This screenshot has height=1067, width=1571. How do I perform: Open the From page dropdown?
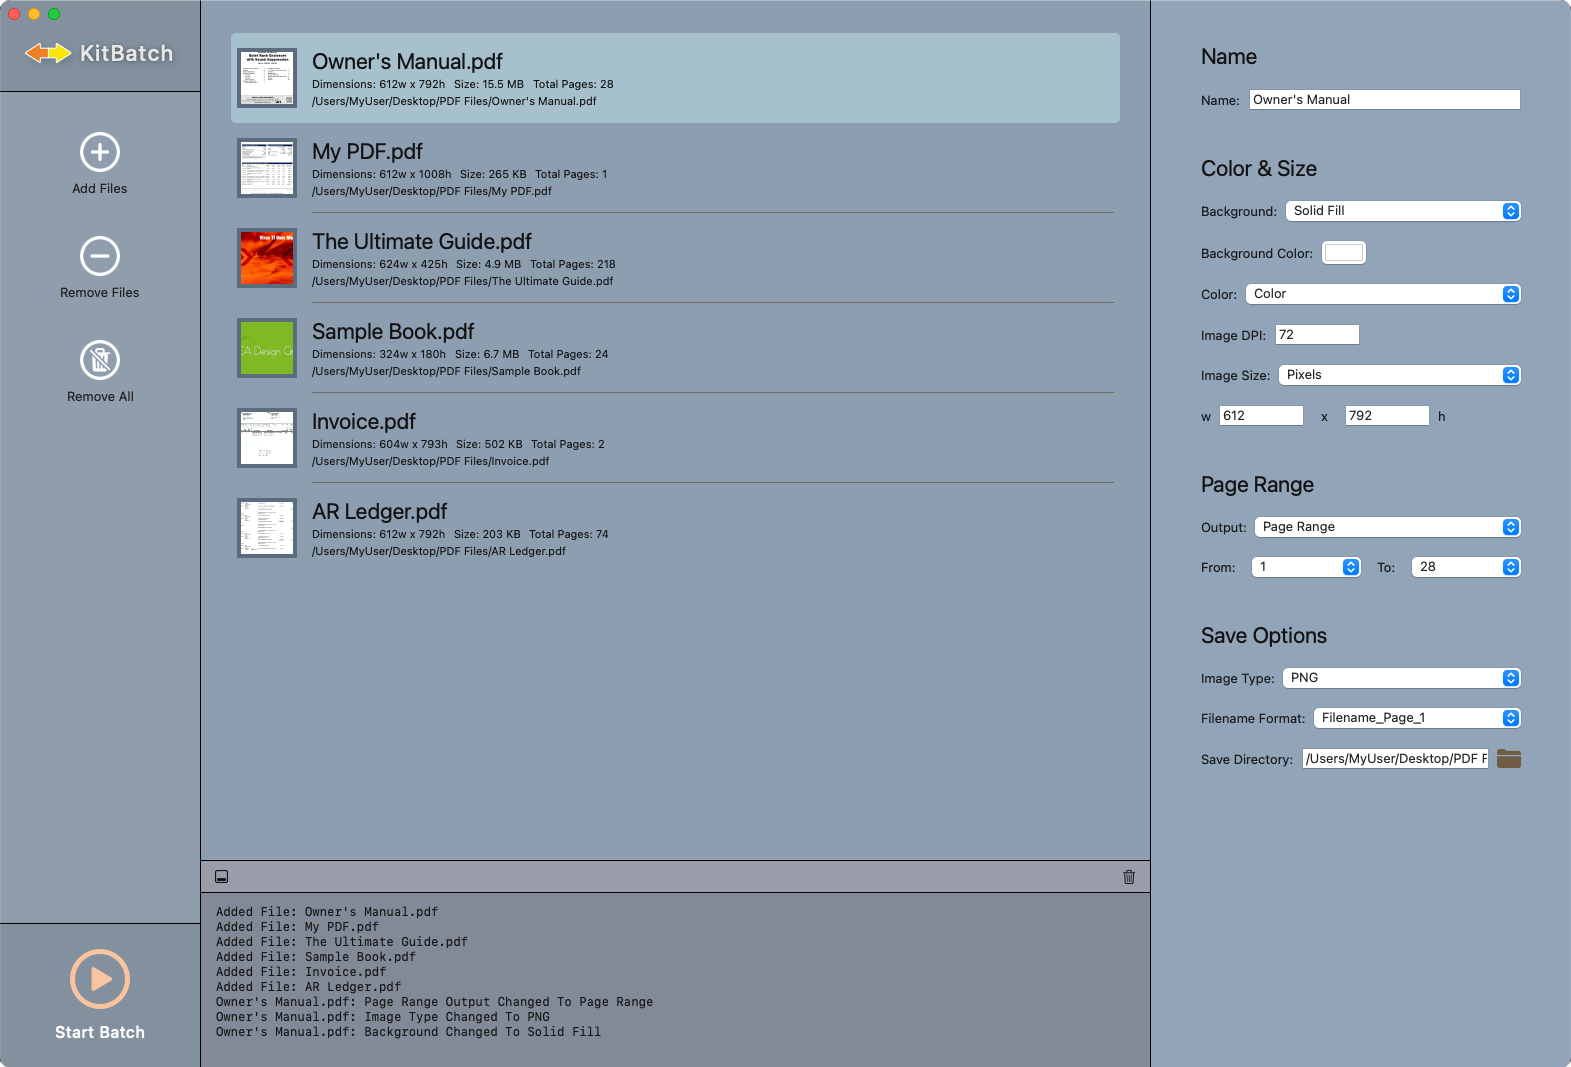[x=1306, y=567]
